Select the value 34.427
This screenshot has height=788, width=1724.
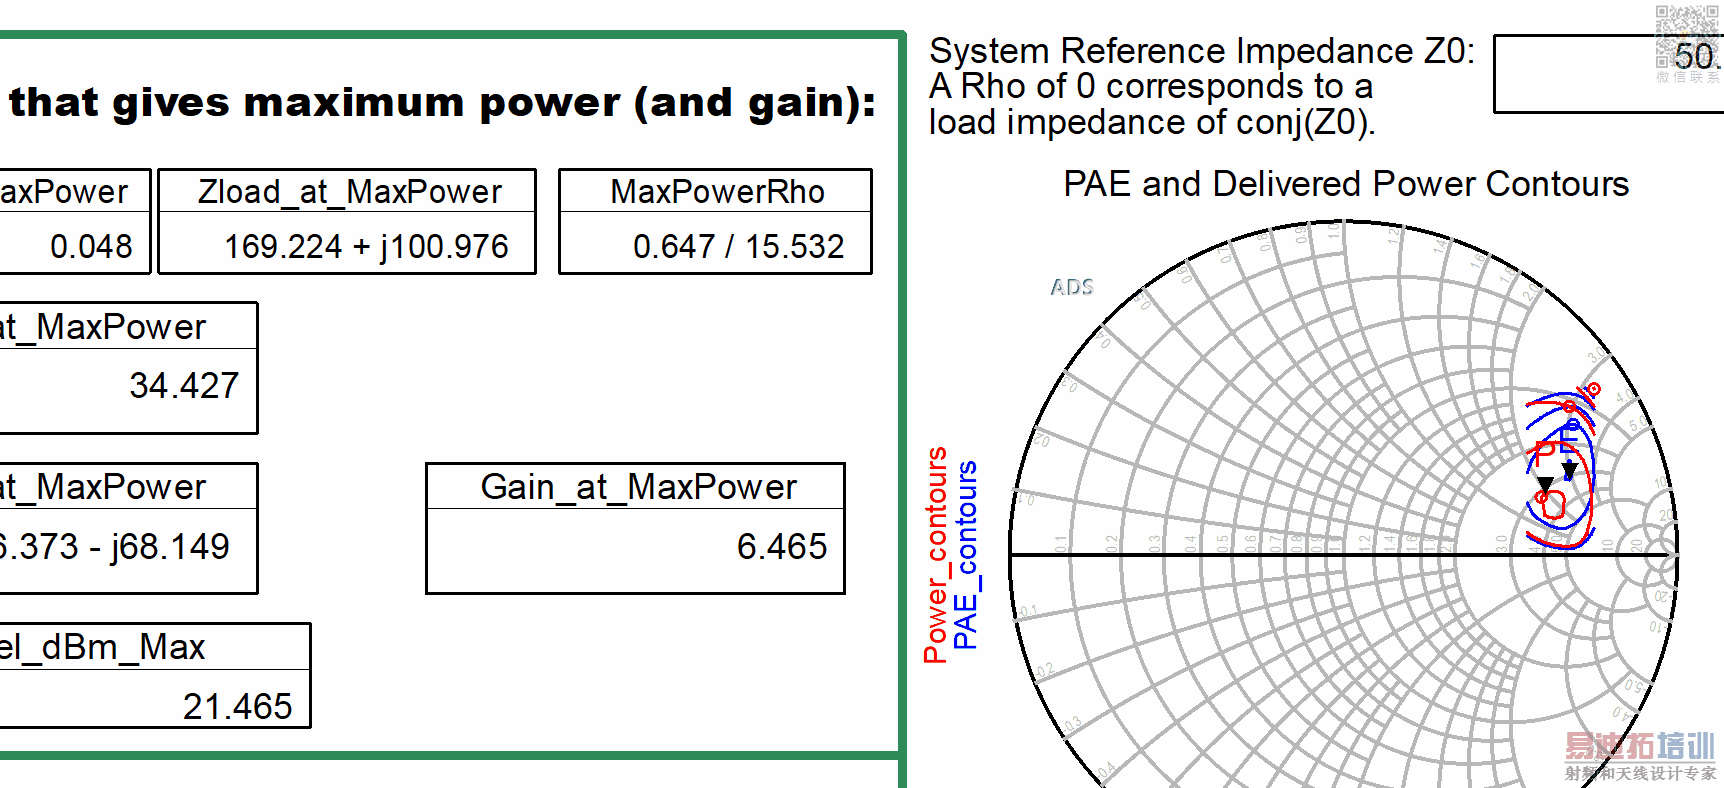coord(184,385)
